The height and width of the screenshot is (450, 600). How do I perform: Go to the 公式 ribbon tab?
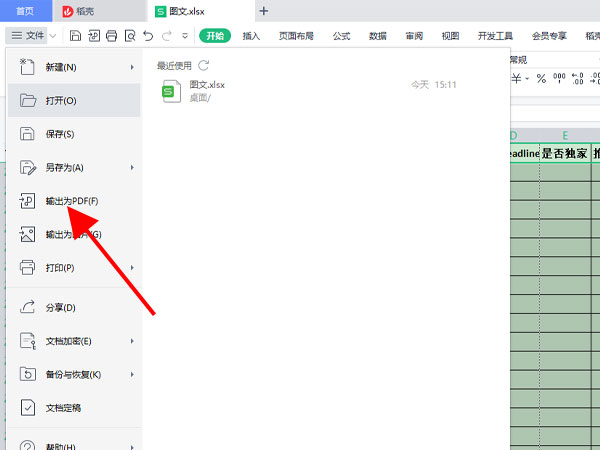341,36
